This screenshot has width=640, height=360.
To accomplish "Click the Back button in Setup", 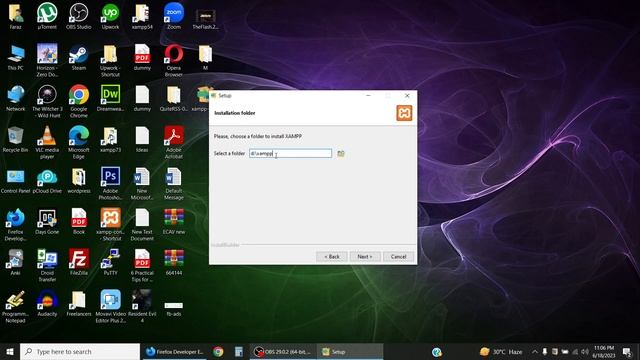I will tap(332, 257).
